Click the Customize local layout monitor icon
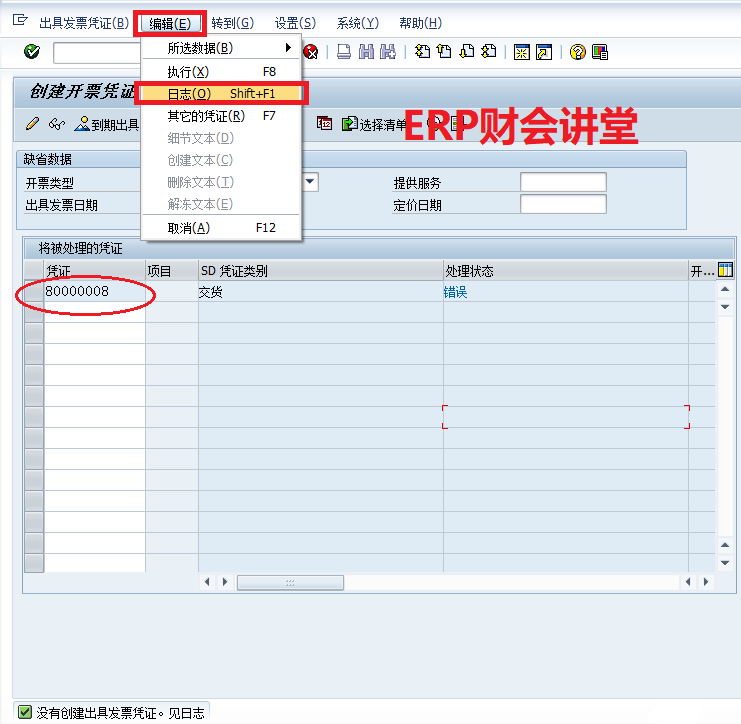 (600, 52)
